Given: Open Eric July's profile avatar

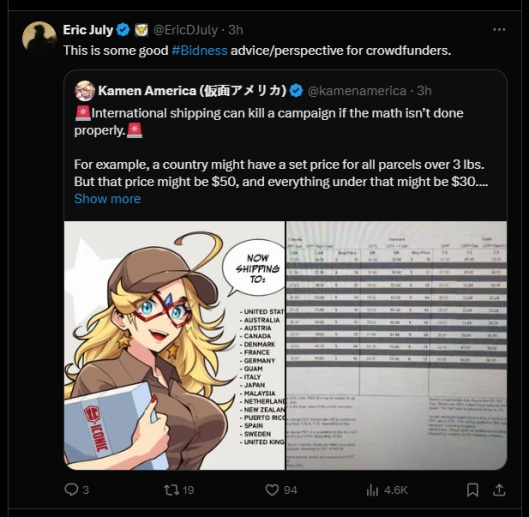Looking at the screenshot, I should 39,38.
